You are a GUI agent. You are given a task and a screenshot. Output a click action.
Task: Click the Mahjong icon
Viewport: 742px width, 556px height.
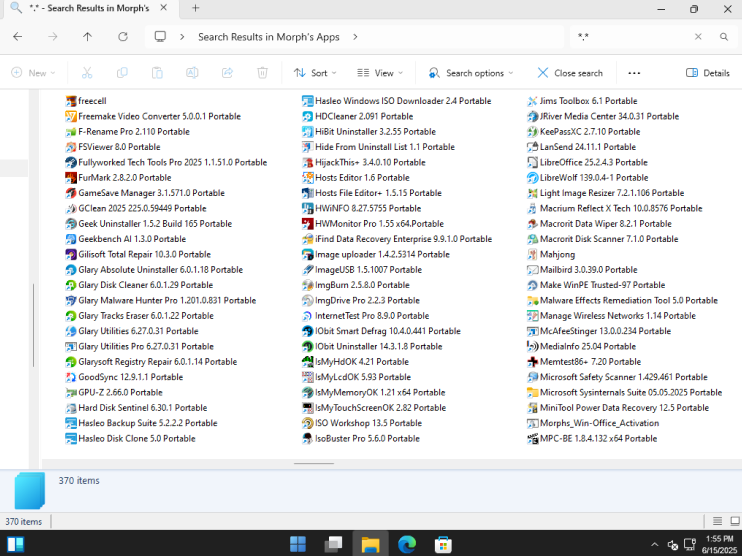click(532, 255)
